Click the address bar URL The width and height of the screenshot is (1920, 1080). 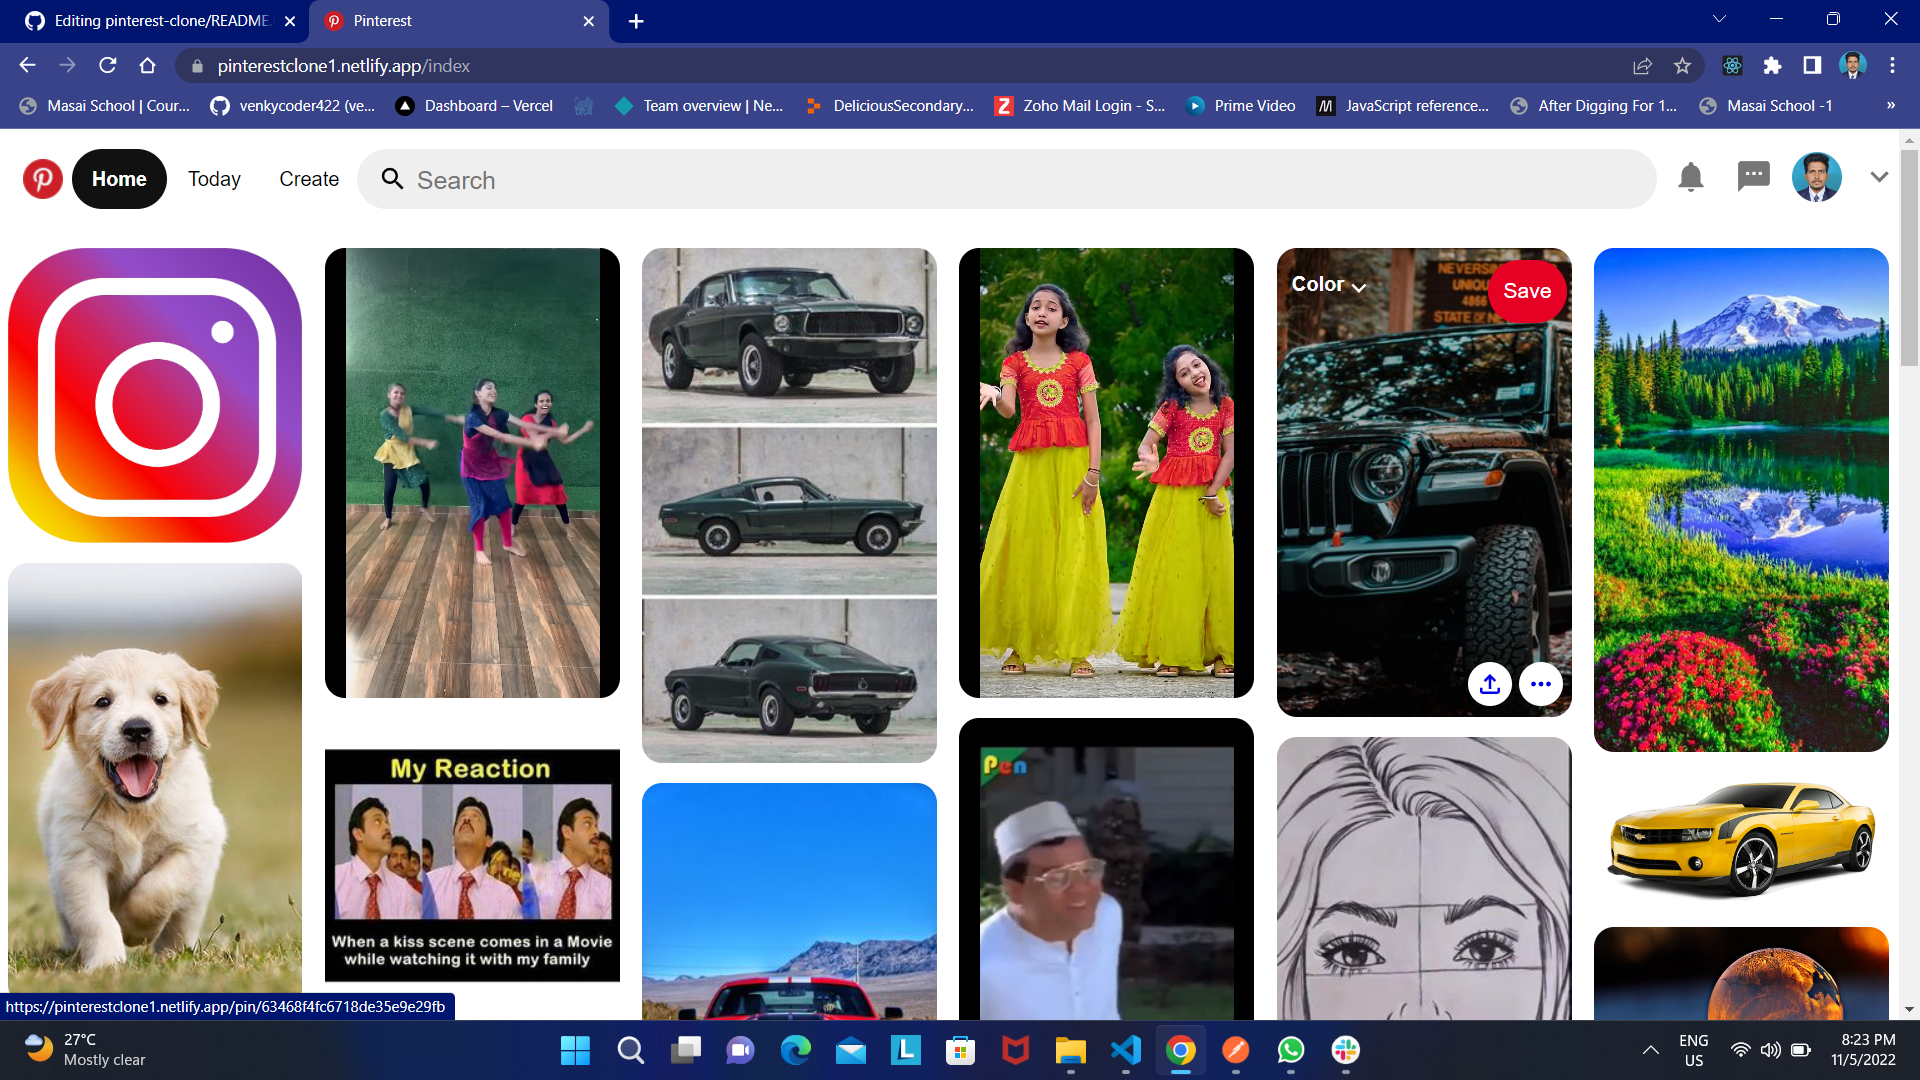(x=343, y=66)
